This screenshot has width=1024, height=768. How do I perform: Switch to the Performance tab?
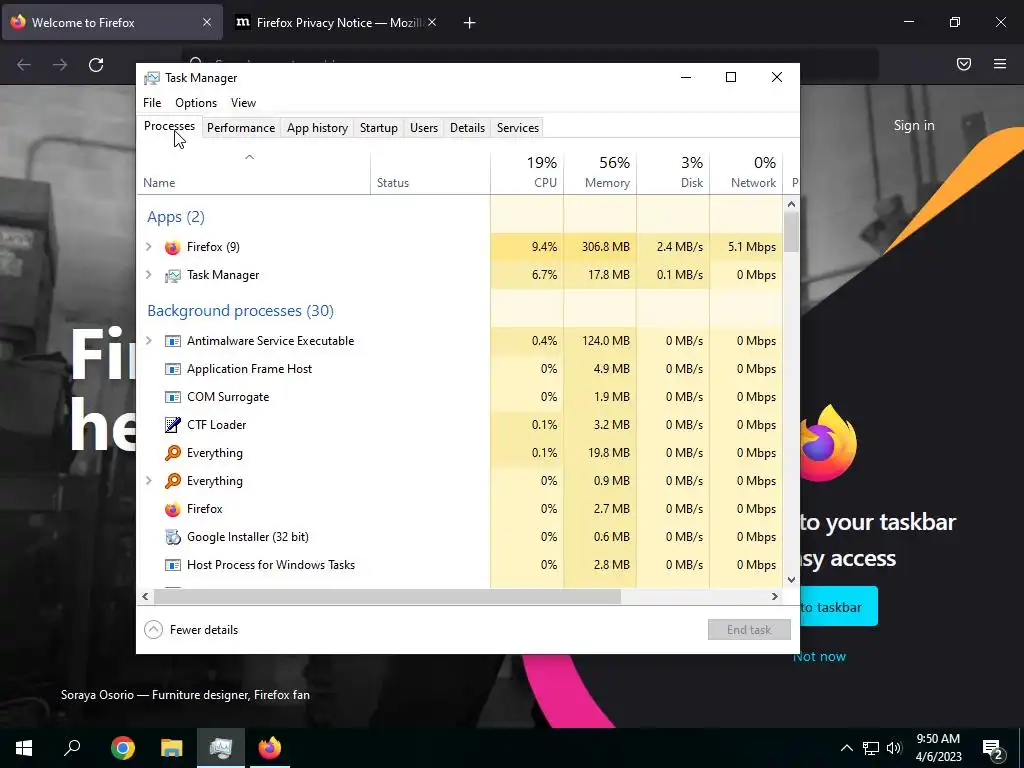[241, 128]
